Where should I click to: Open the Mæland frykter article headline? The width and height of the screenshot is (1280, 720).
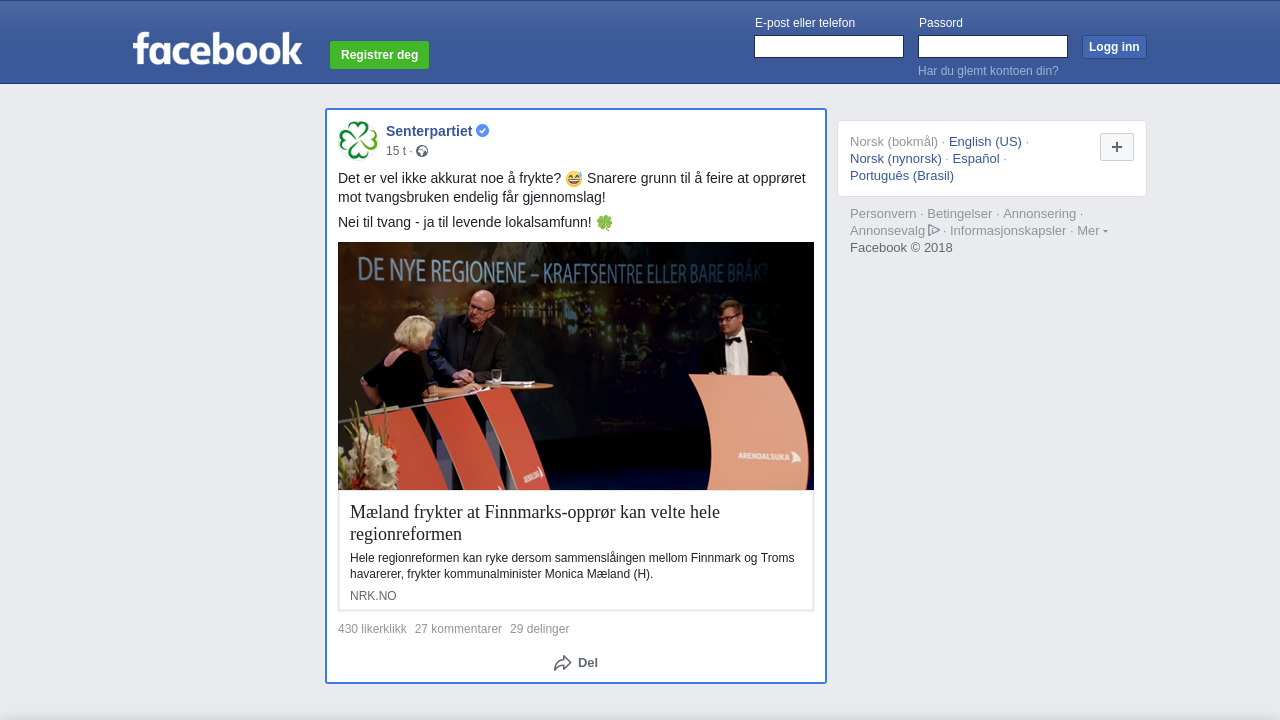[x=535, y=523]
